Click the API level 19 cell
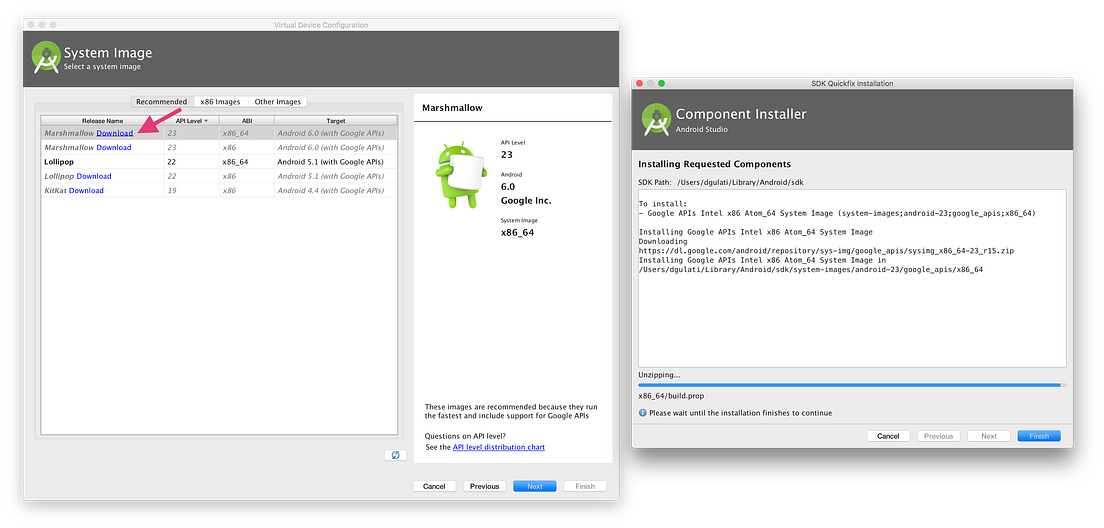Image resolution: width=1104 pixels, height=528 pixels. click(192, 191)
